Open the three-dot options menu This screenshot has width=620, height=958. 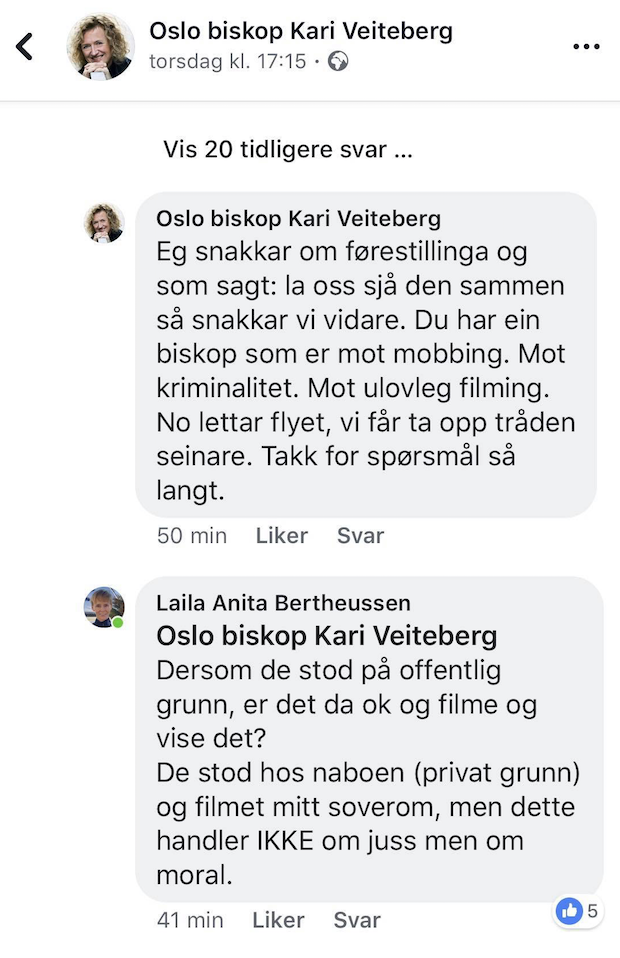point(585,46)
